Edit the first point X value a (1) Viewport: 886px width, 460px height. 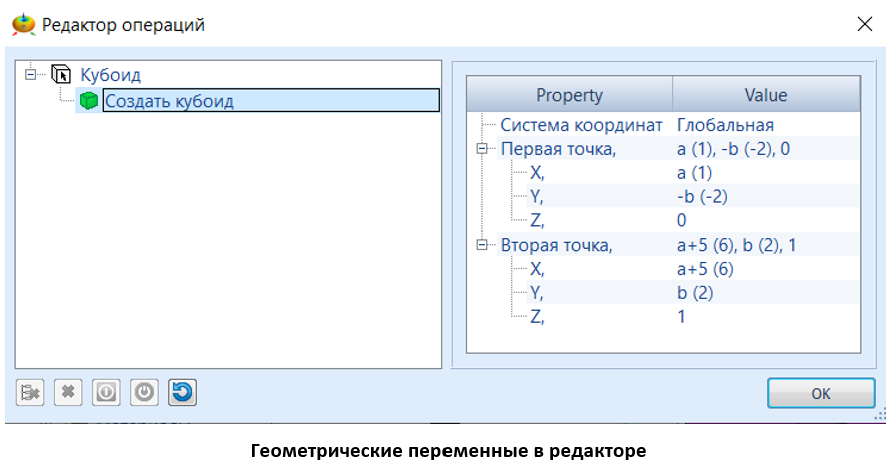[x=694, y=173]
